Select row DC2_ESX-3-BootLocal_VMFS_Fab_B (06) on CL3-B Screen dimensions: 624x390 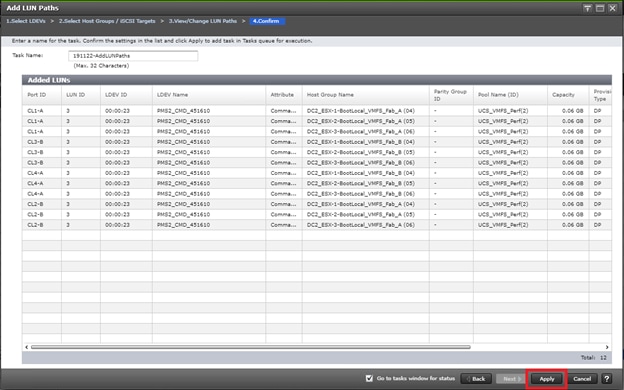click(317, 162)
